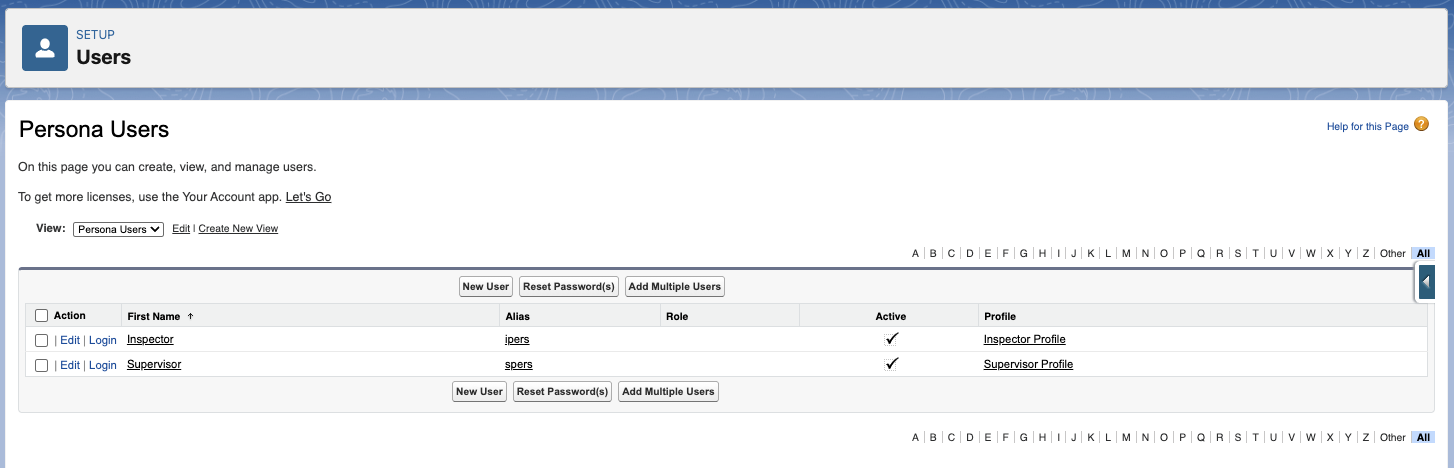Open the Persona Users view dropdown

click(118, 229)
